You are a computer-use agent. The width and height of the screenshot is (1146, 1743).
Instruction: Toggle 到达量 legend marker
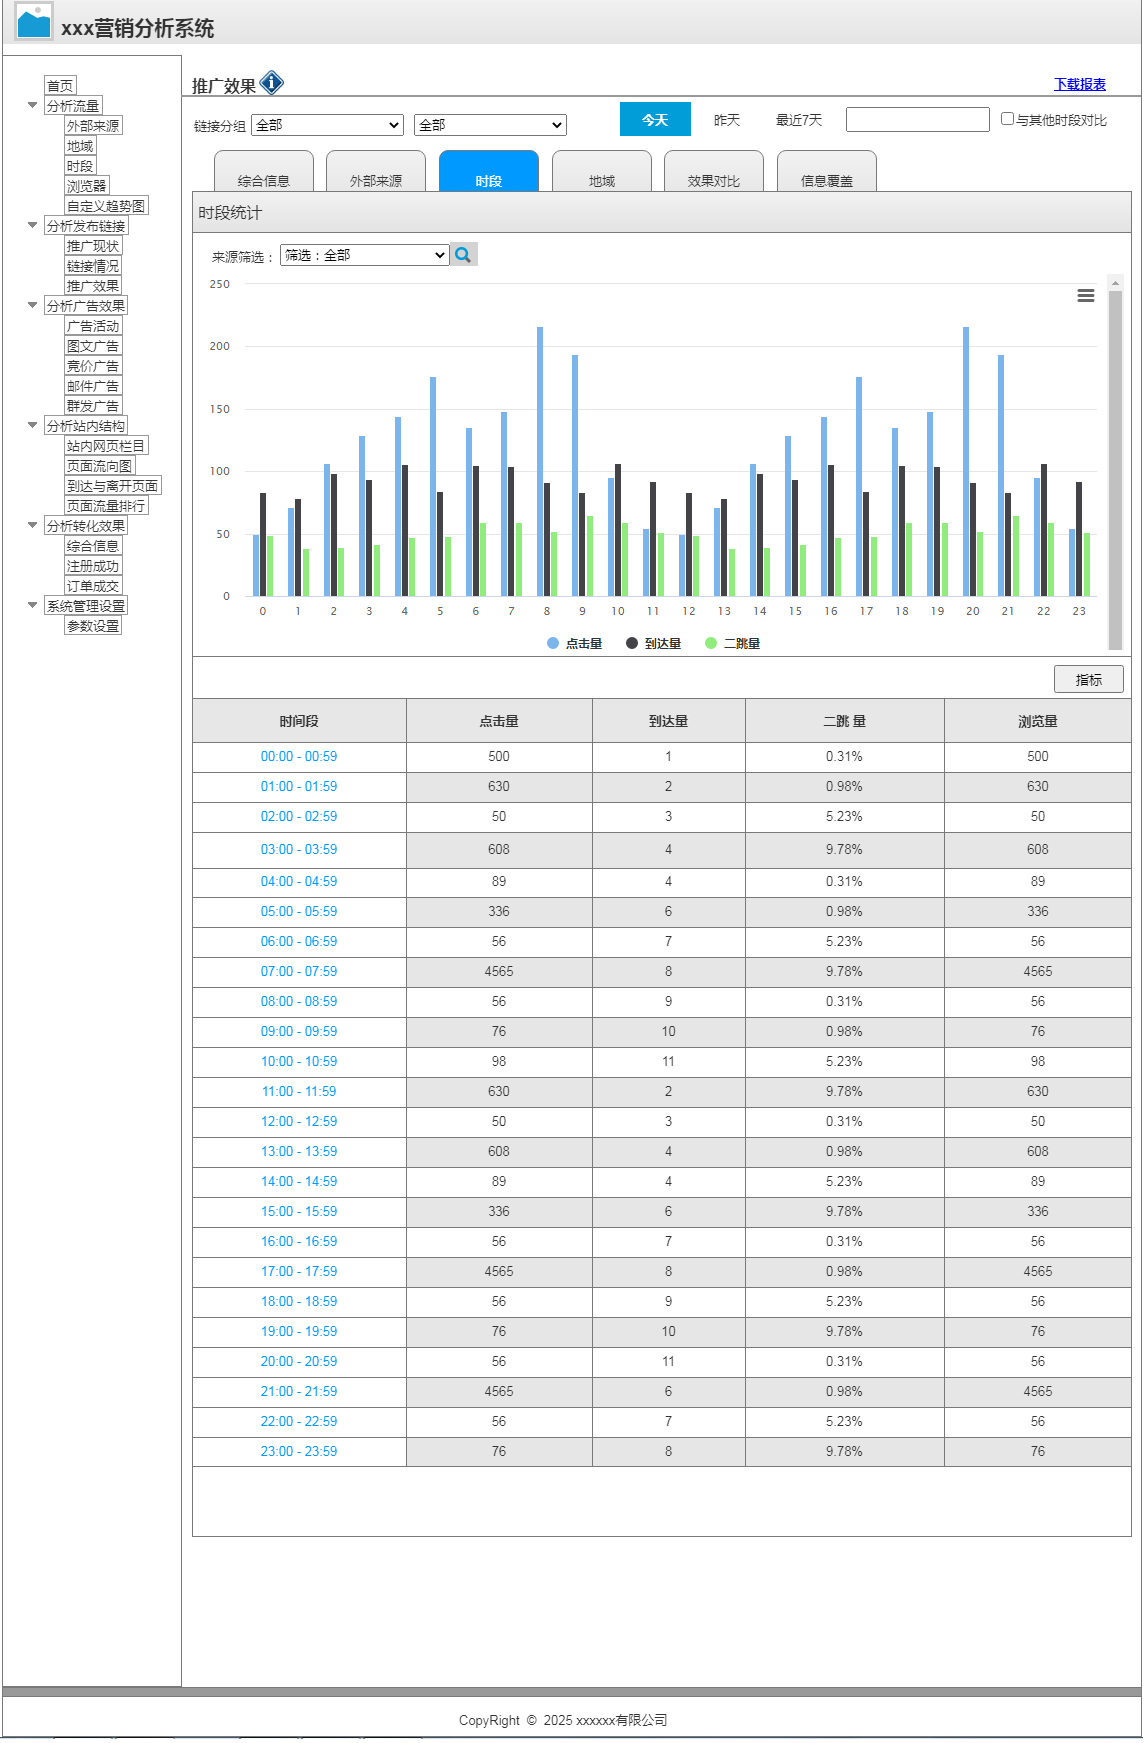click(x=632, y=643)
